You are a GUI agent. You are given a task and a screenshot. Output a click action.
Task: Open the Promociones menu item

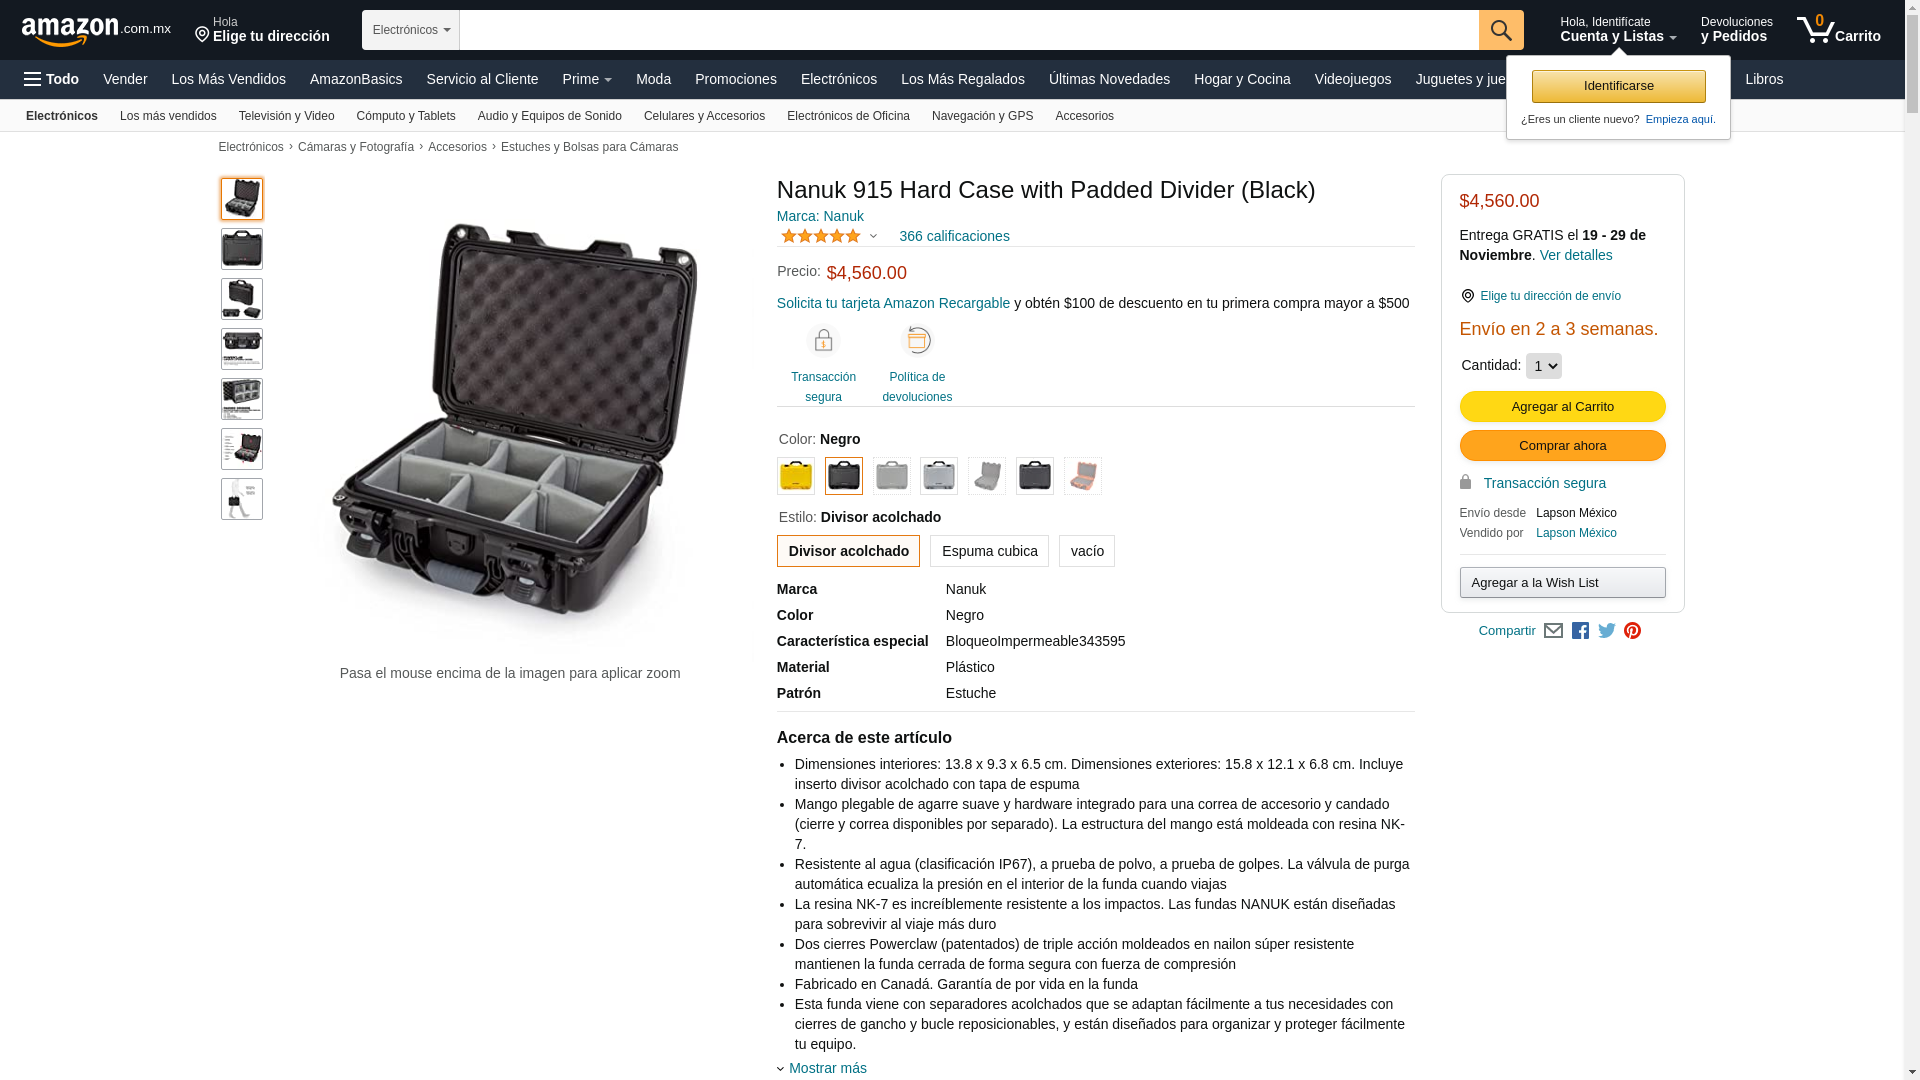tap(735, 79)
